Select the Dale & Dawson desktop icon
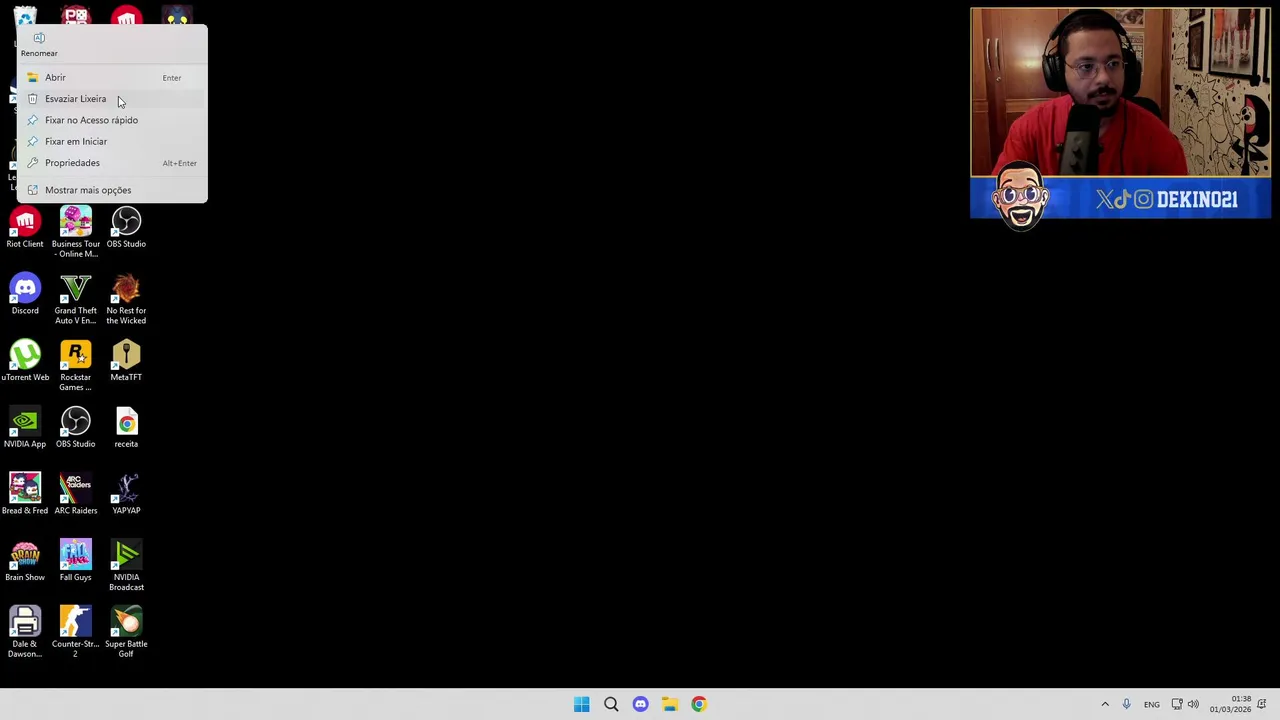This screenshot has height=720, width=1280. tap(25, 632)
